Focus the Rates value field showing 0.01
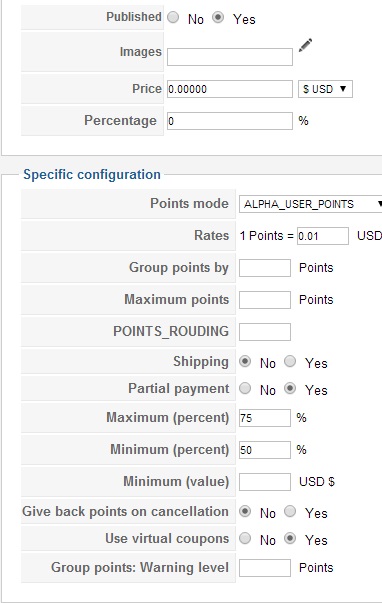The width and height of the screenshot is (382, 603). click(323, 236)
